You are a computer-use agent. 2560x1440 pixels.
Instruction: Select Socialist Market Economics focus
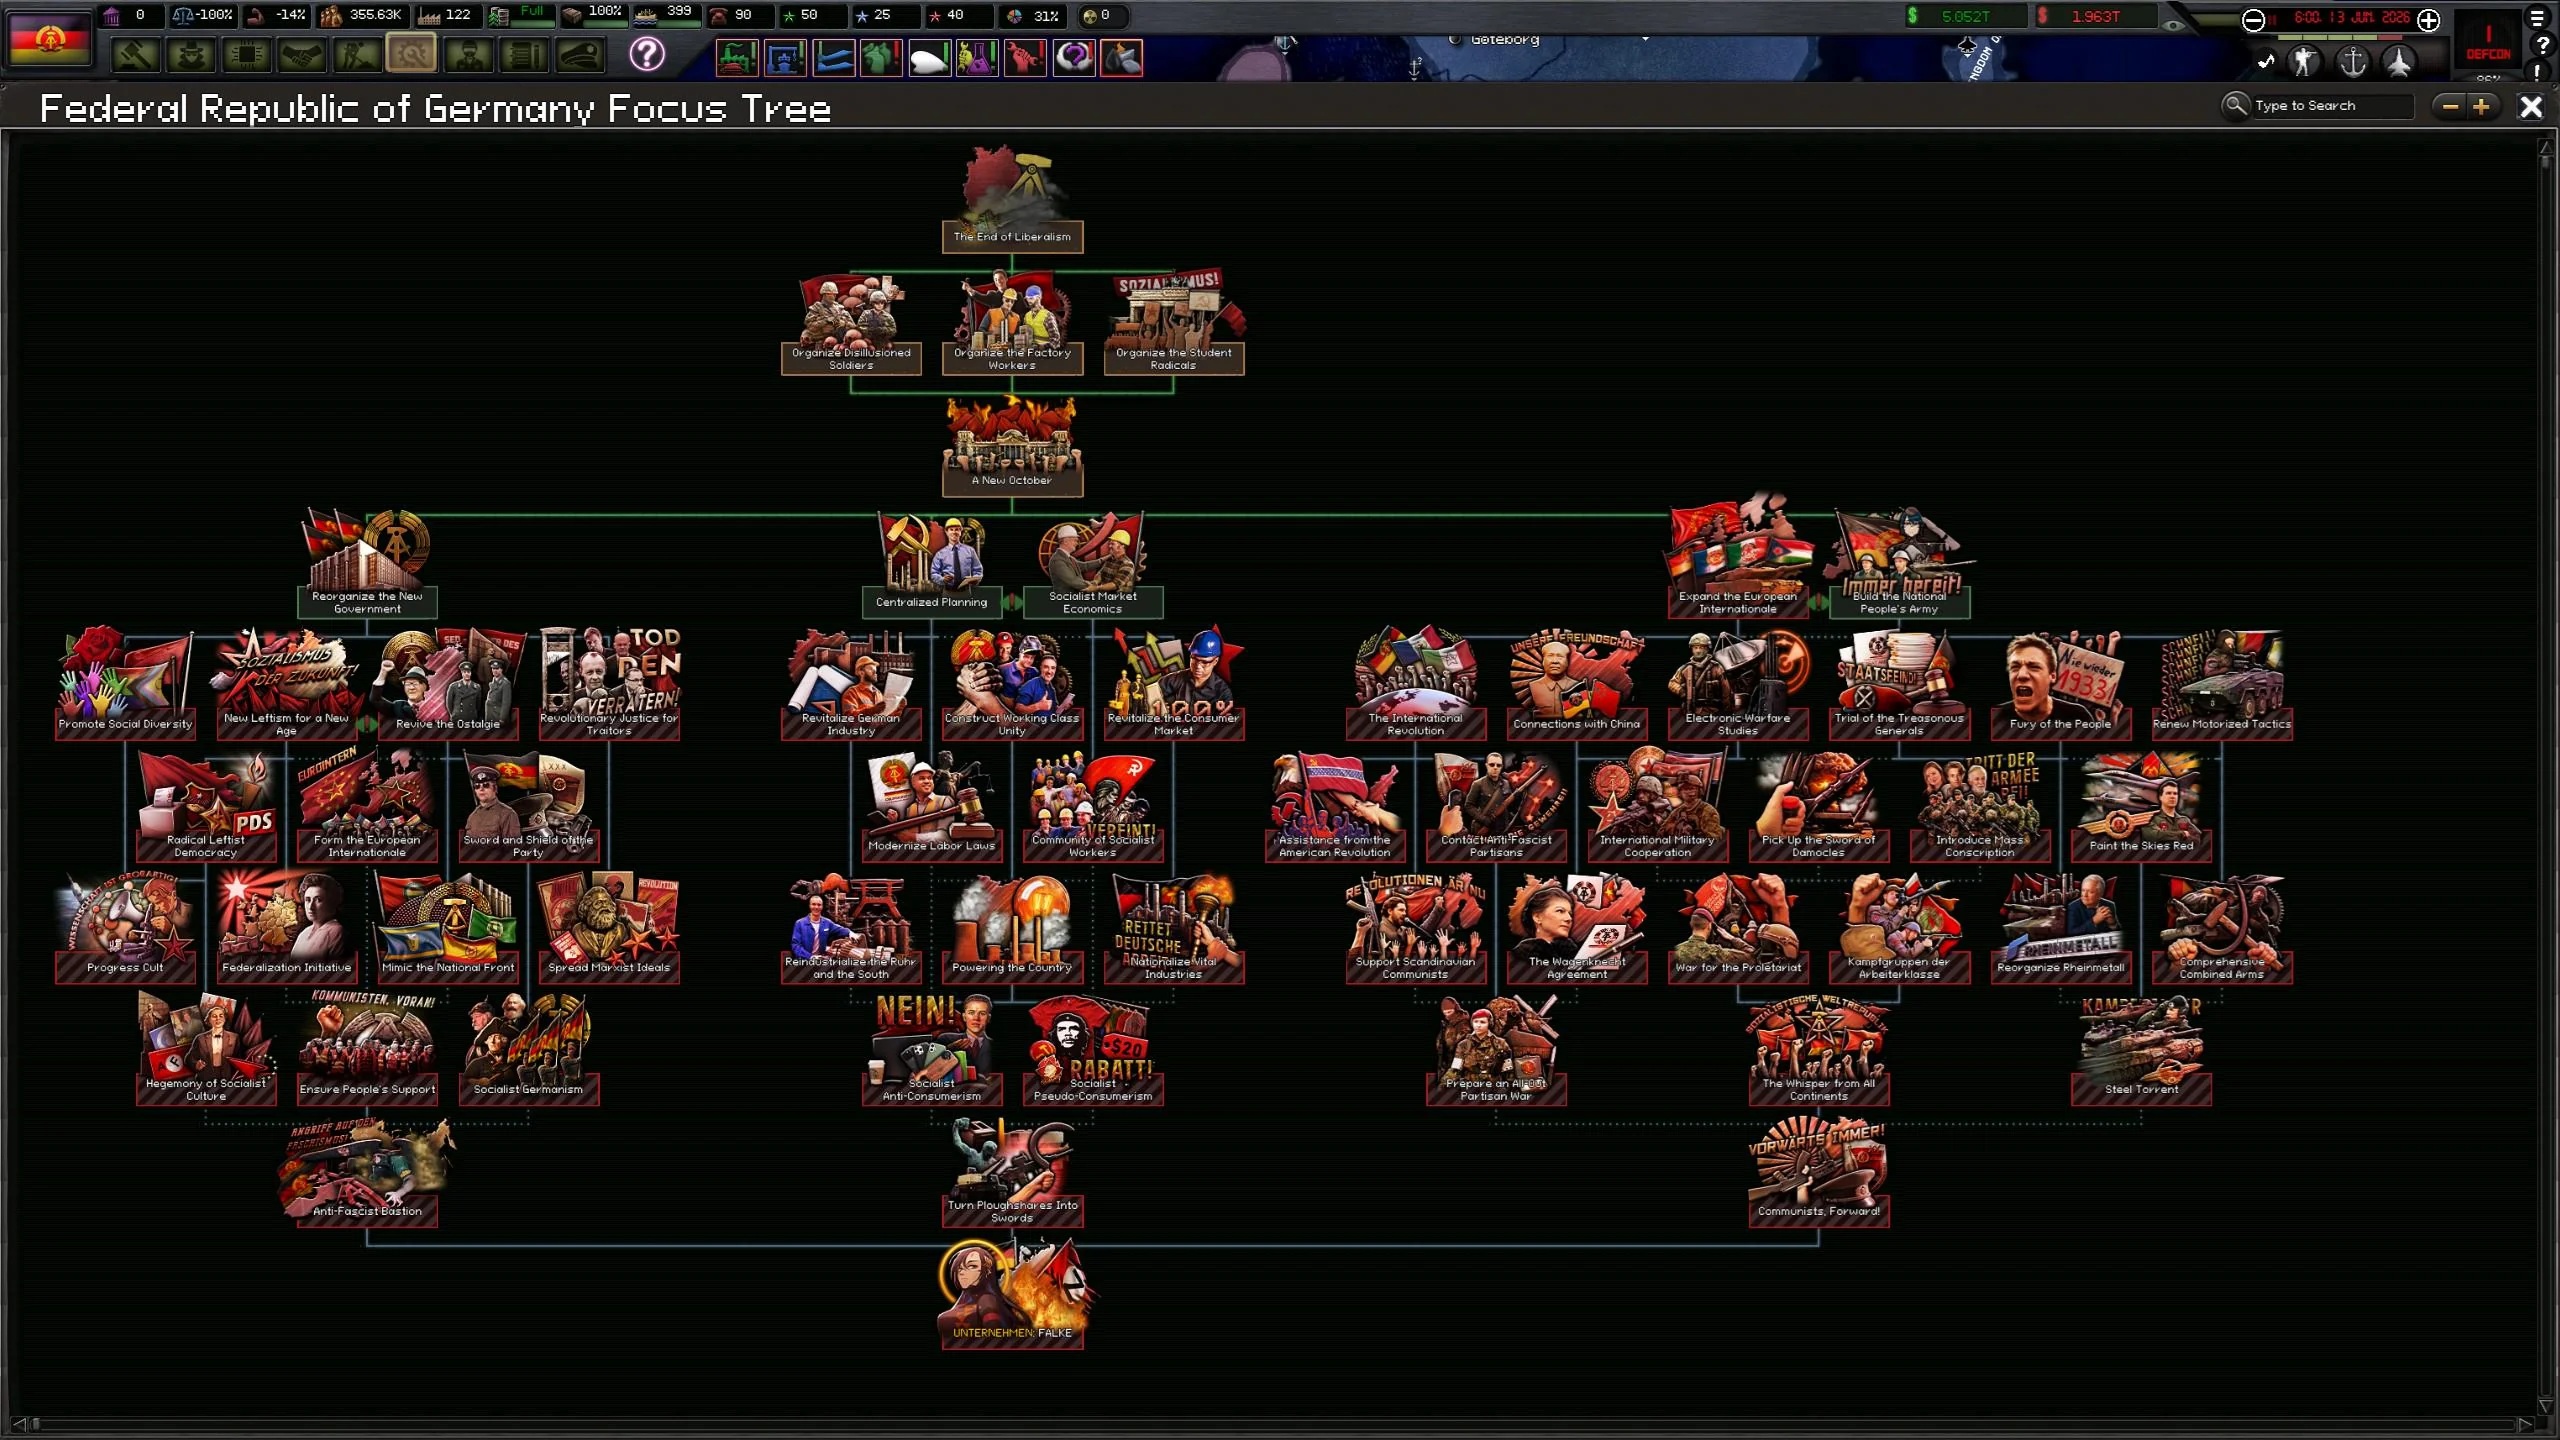[x=1093, y=565]
